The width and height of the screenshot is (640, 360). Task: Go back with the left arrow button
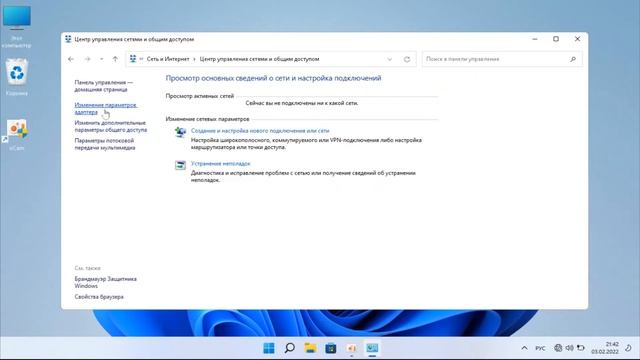tap(71, 59)
